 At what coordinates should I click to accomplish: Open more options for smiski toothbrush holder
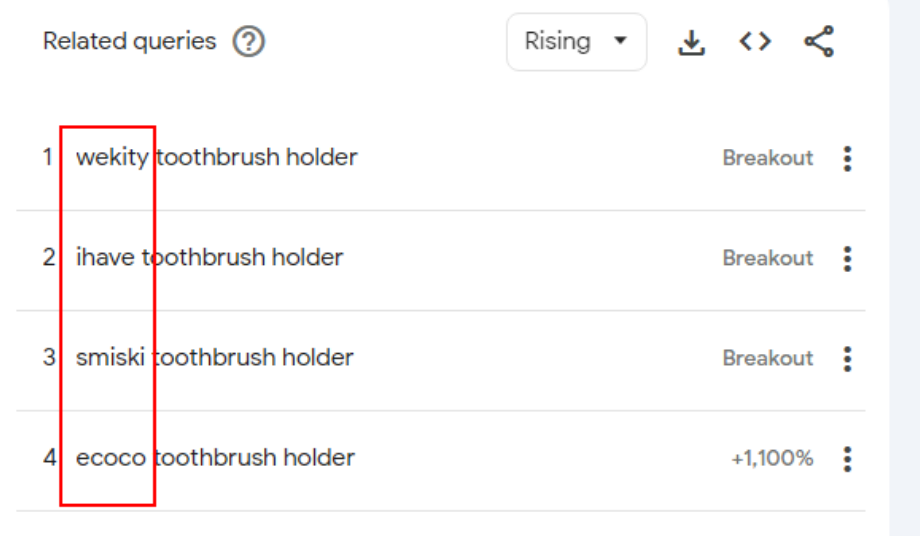[x=847, y=359]
